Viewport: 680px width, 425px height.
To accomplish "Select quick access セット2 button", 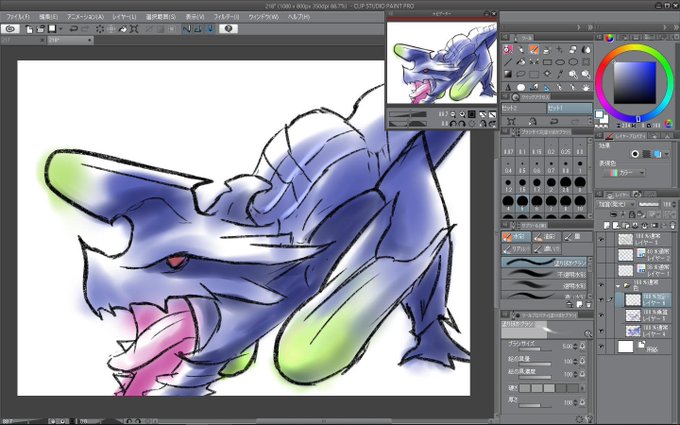I will point(523,108).
